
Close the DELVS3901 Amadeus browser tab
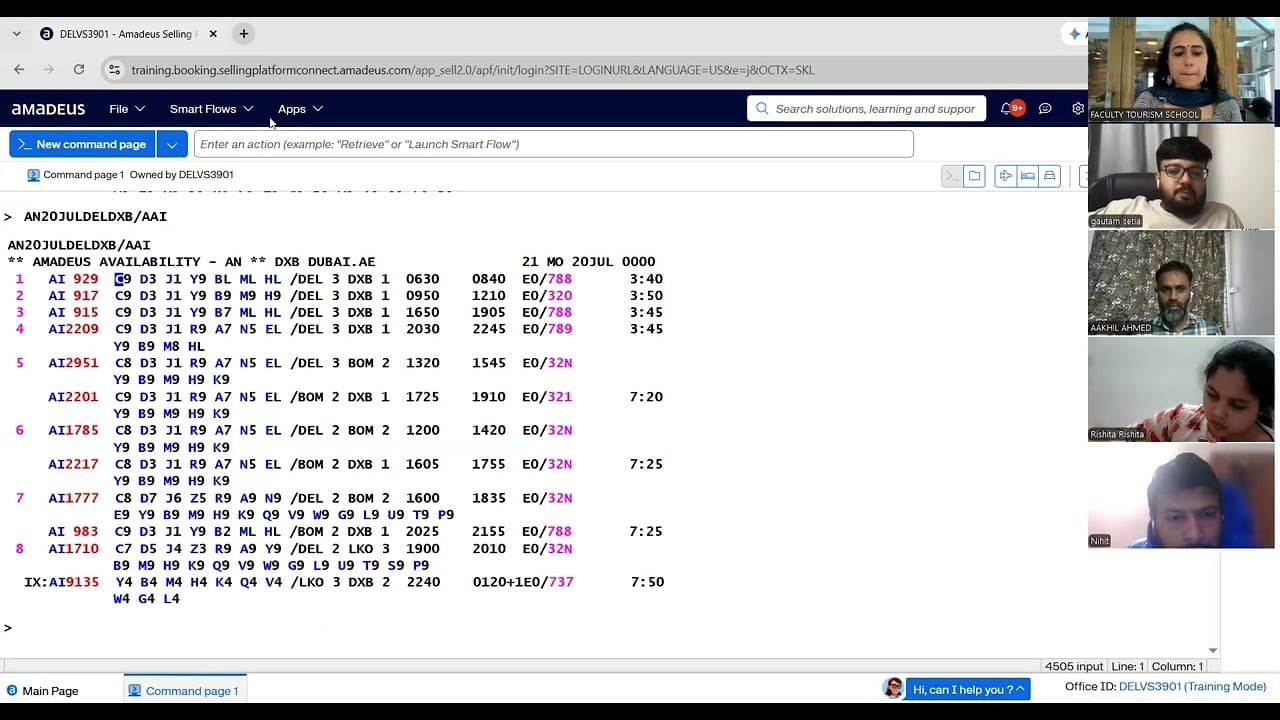click(x=211, y=34)
